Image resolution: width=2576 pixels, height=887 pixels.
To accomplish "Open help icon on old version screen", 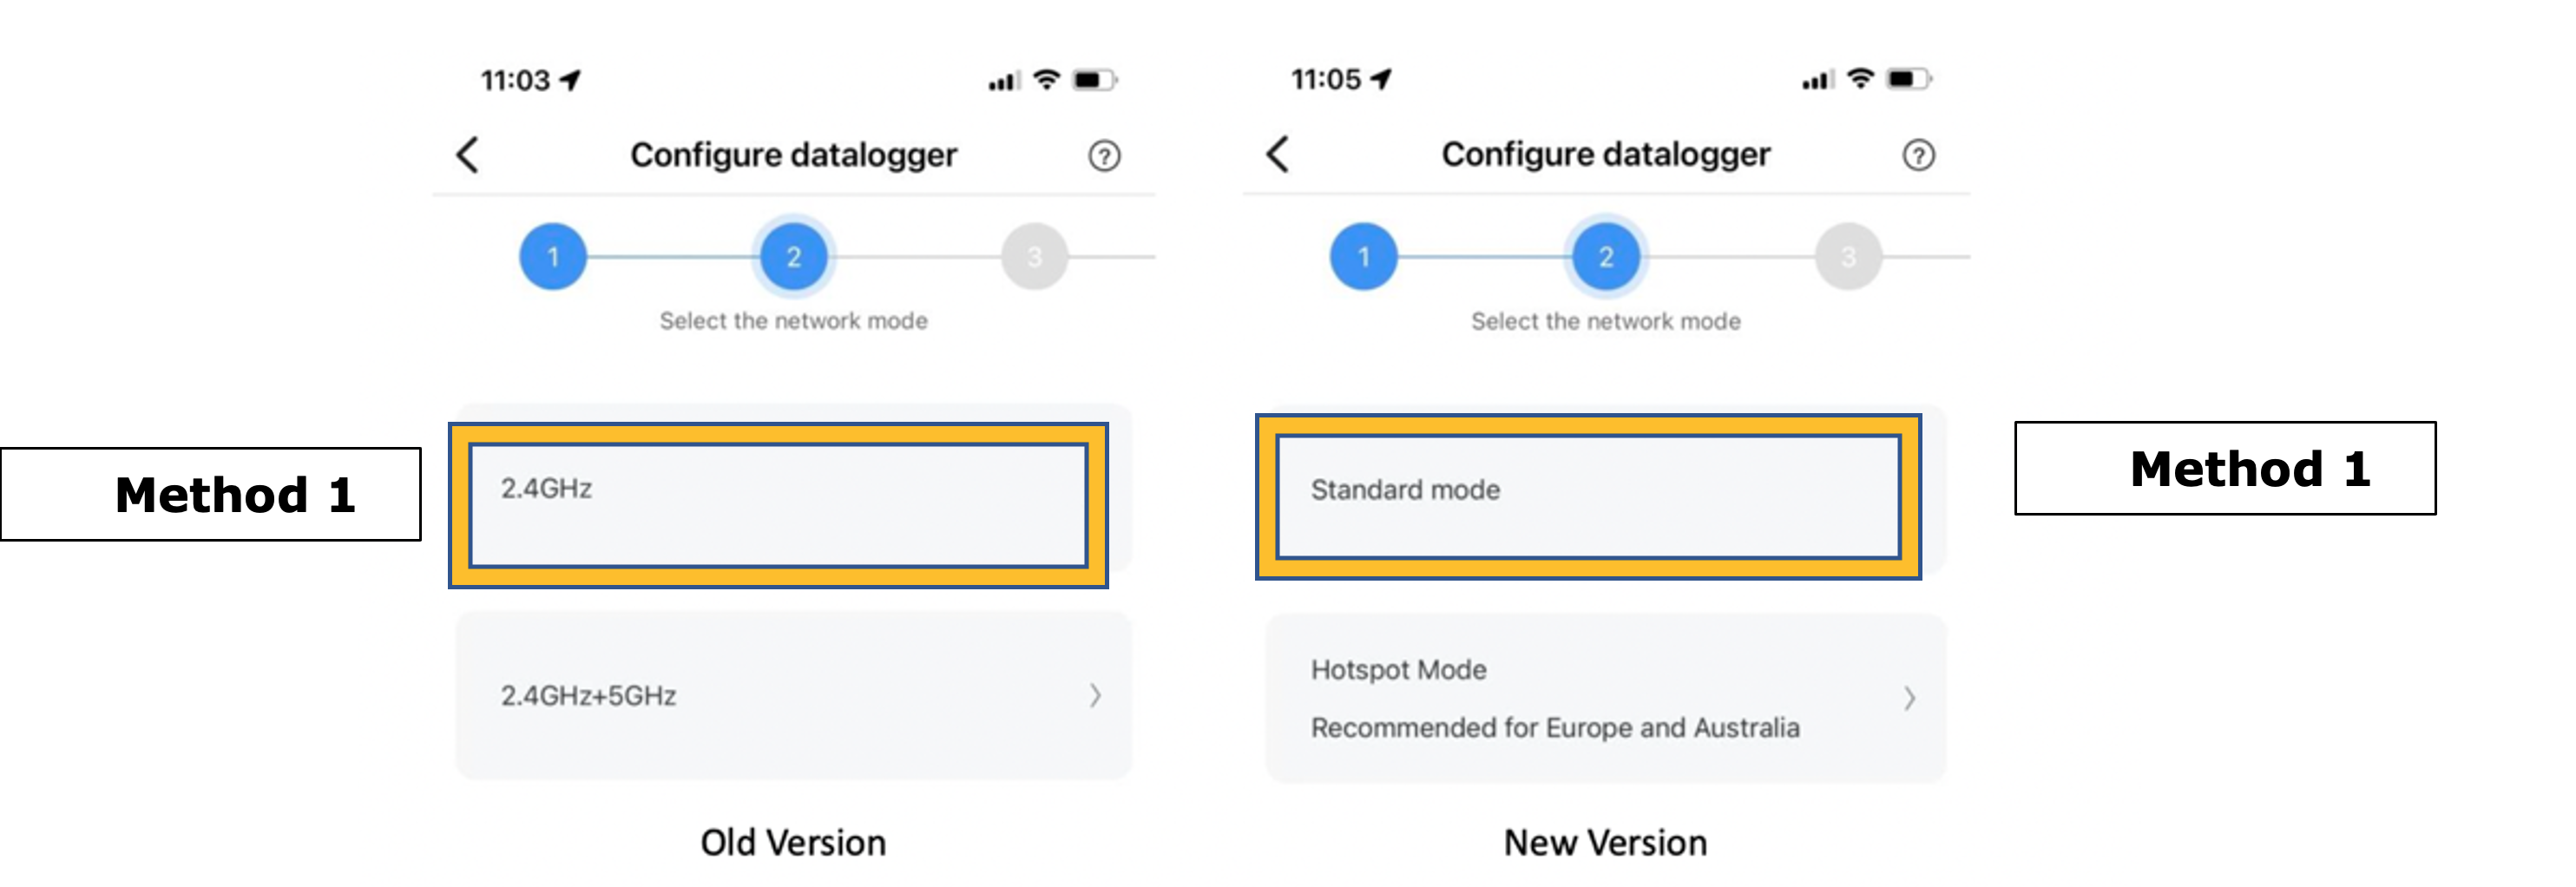I will [1104, 156].
